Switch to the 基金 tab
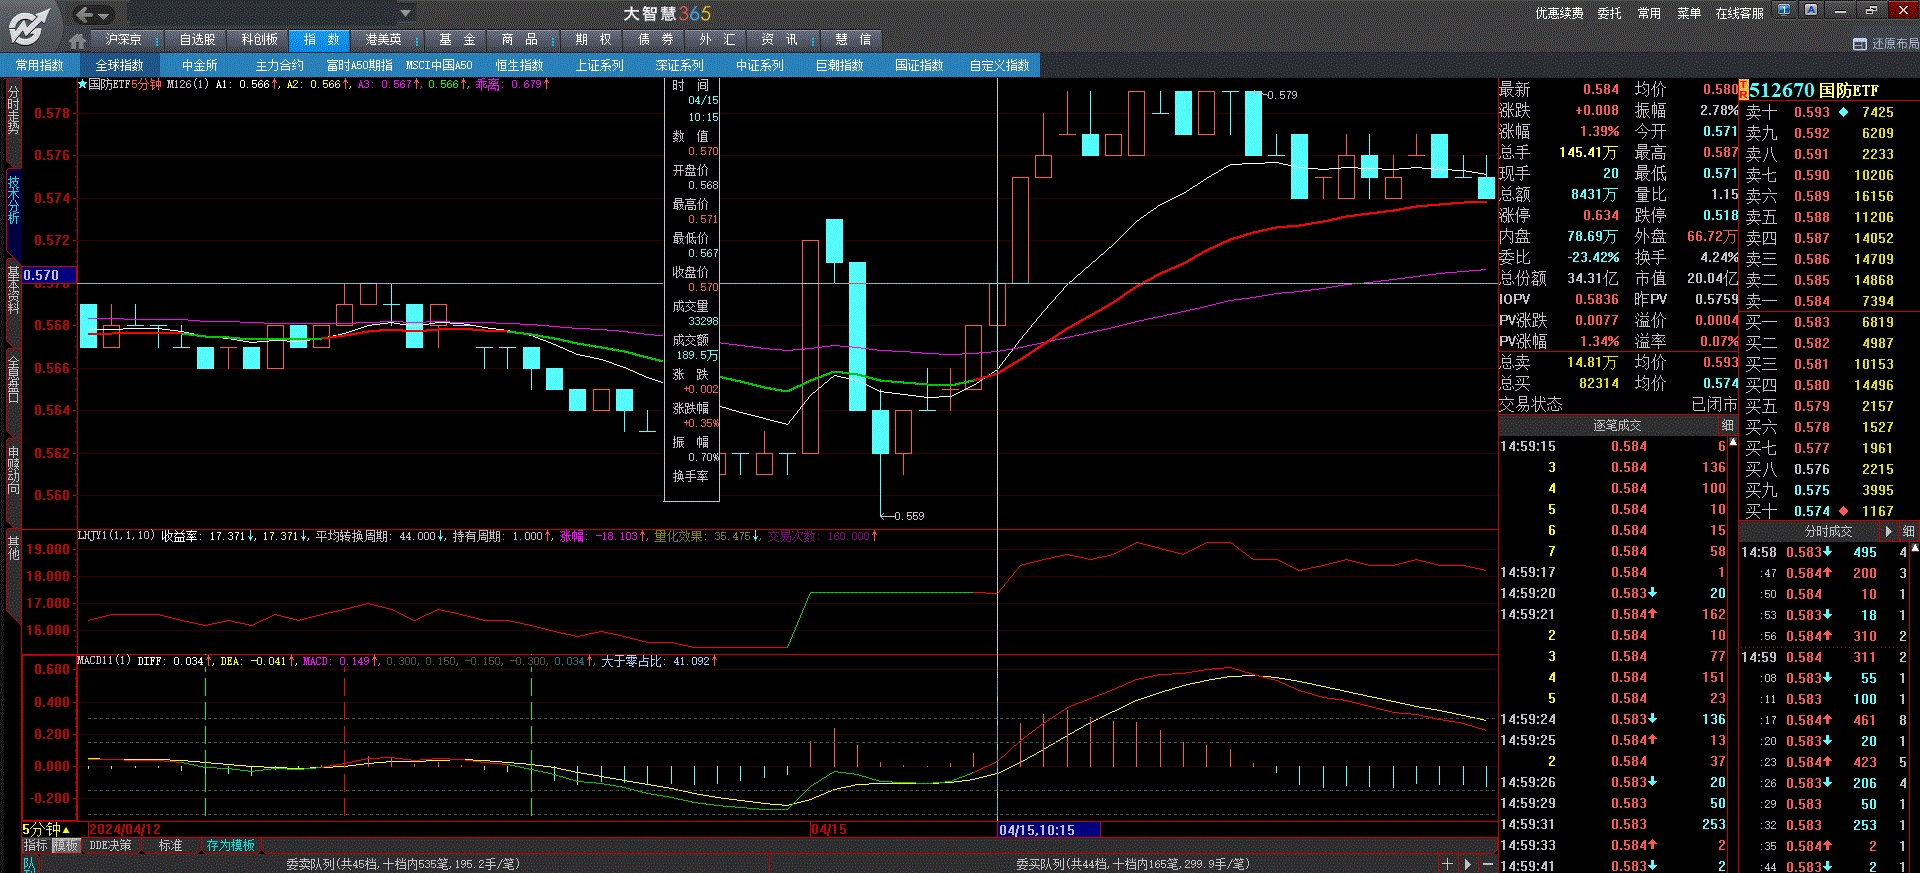Viewport: 1920px width, 873px height. pyautogui.click(x=458, y=40)
